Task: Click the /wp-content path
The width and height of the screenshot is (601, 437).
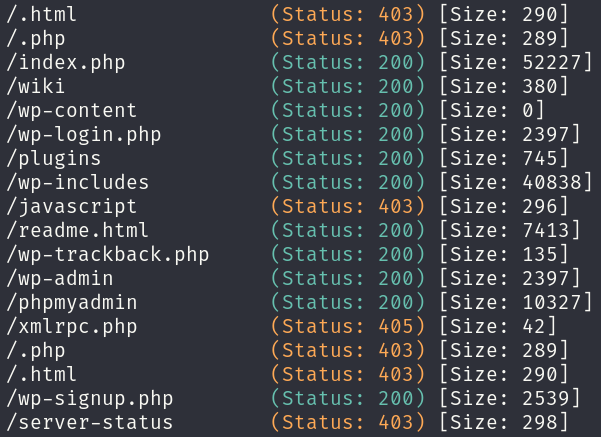Action: (72, 111)
